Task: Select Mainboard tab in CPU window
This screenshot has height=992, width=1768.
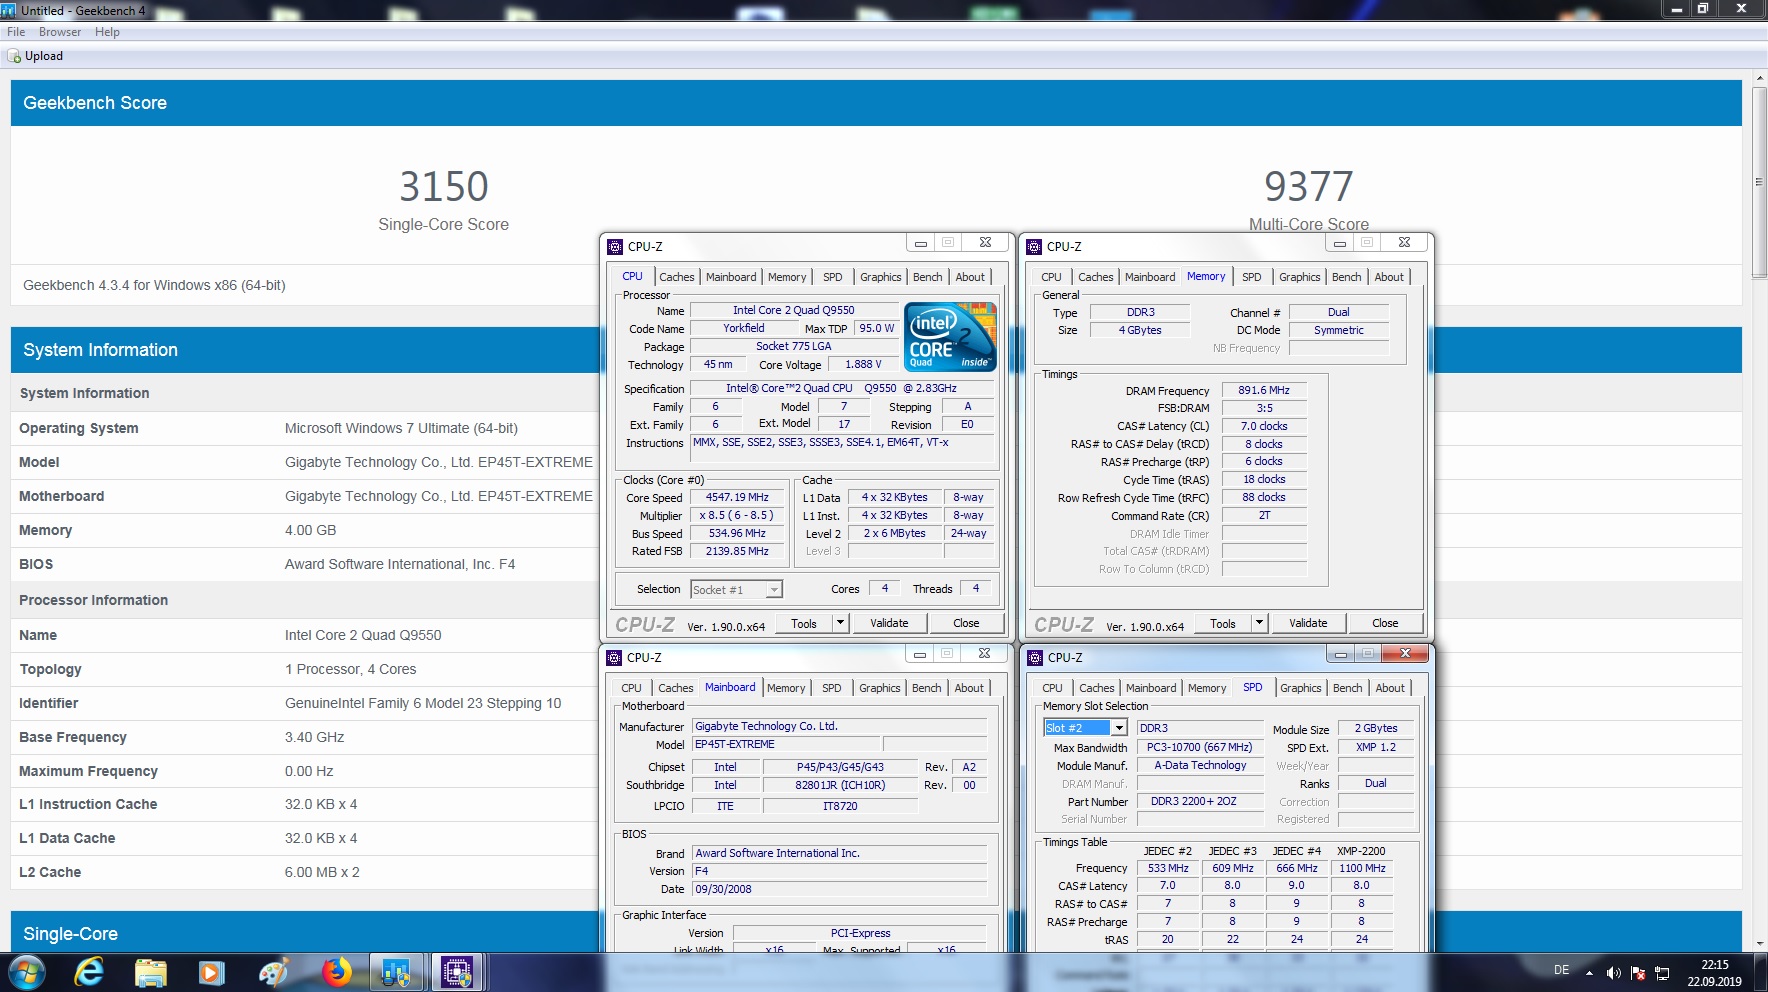Action: pyautogui.click(x=731, y=277)
